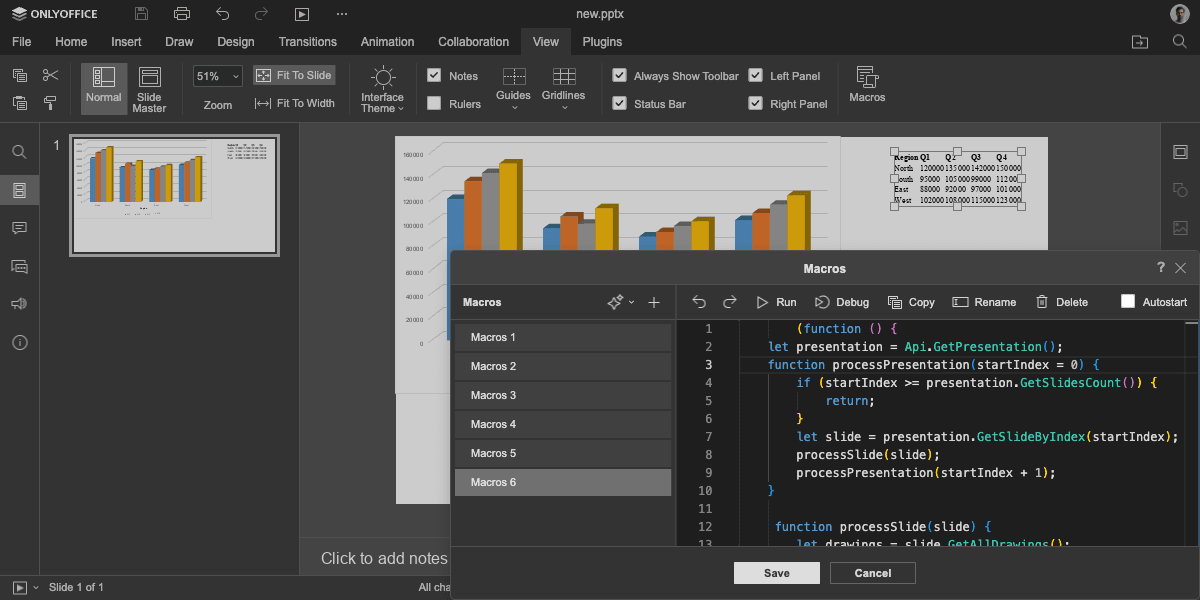
Task: Open the three-dots more options menu
Action: coord(342,14)
